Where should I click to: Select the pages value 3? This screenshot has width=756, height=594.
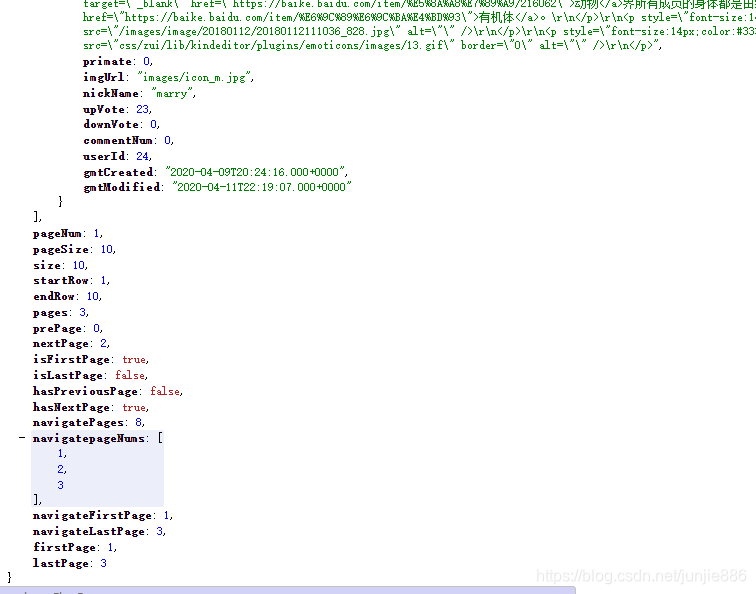[82, 312]
